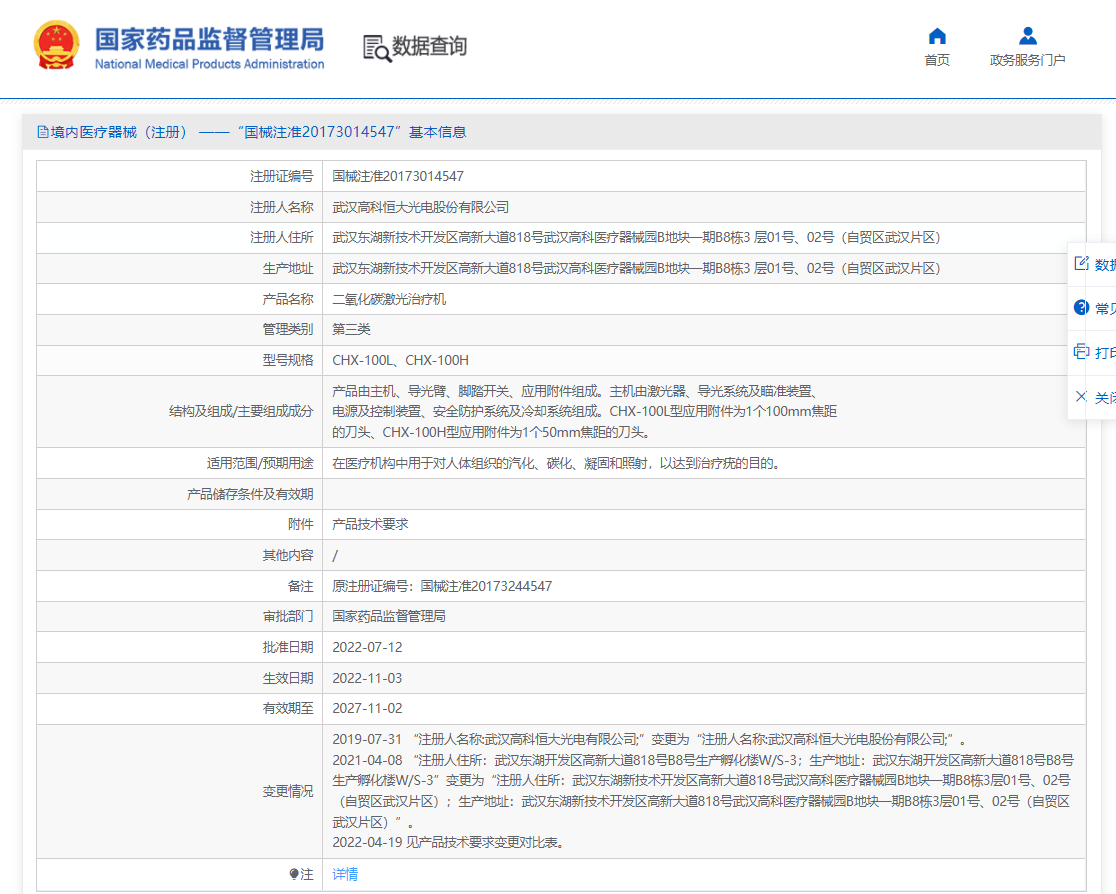Click the 注册证编号 row label
The image size is (1116, 894).
tap(281, 177)
